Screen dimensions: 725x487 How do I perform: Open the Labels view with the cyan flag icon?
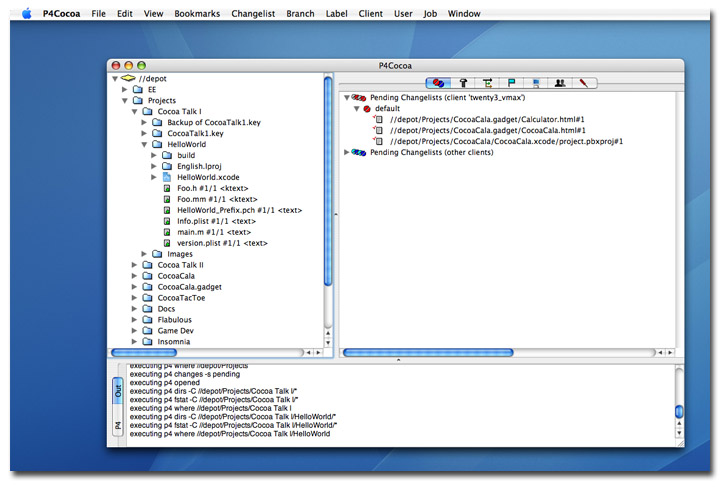[511, 83]
